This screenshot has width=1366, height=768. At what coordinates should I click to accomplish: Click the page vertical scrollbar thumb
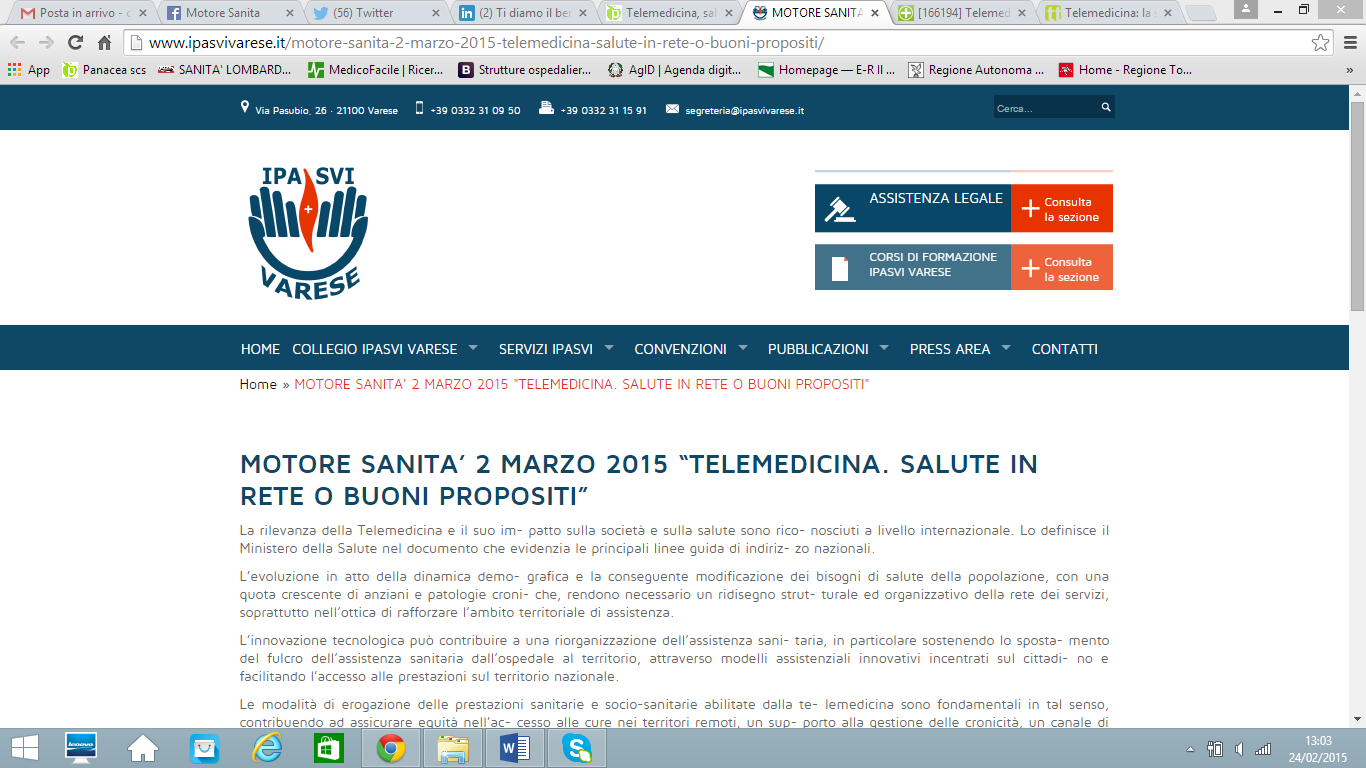1357,205
